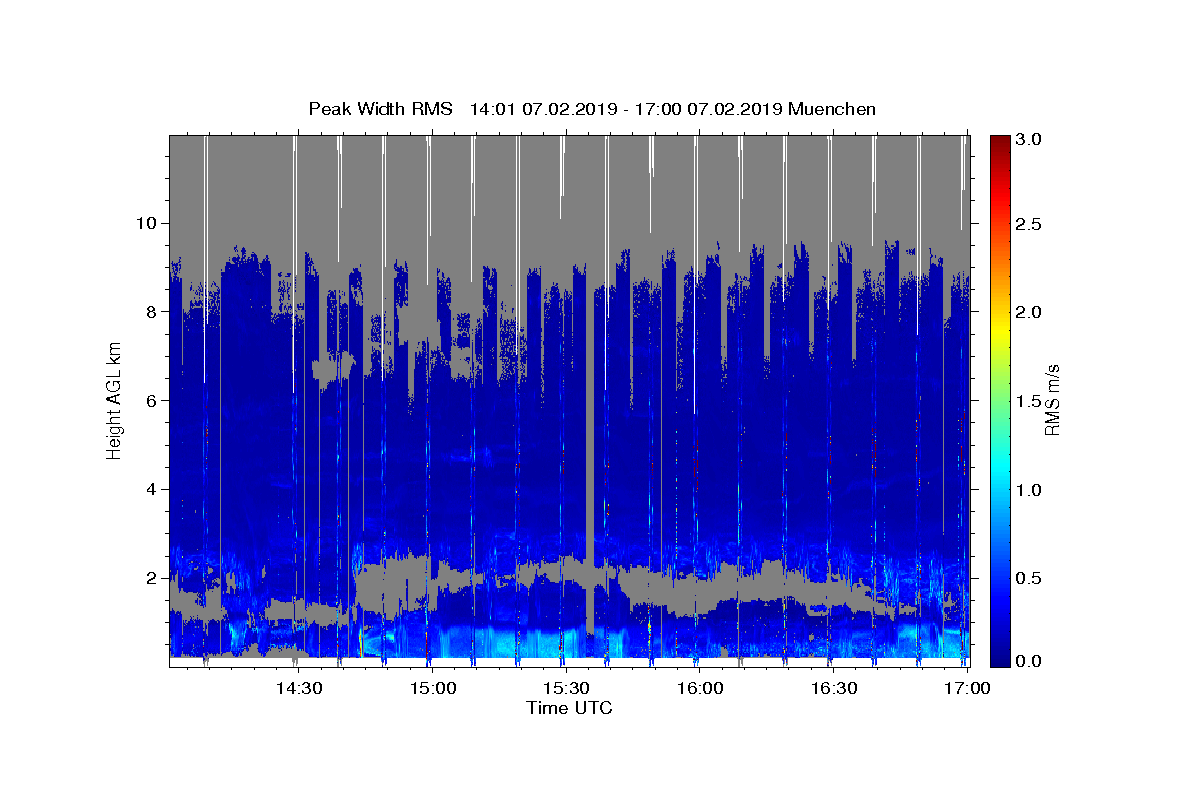
Task: Click the "Muenchen" station name in title
Action: click(x=832, y=109)
